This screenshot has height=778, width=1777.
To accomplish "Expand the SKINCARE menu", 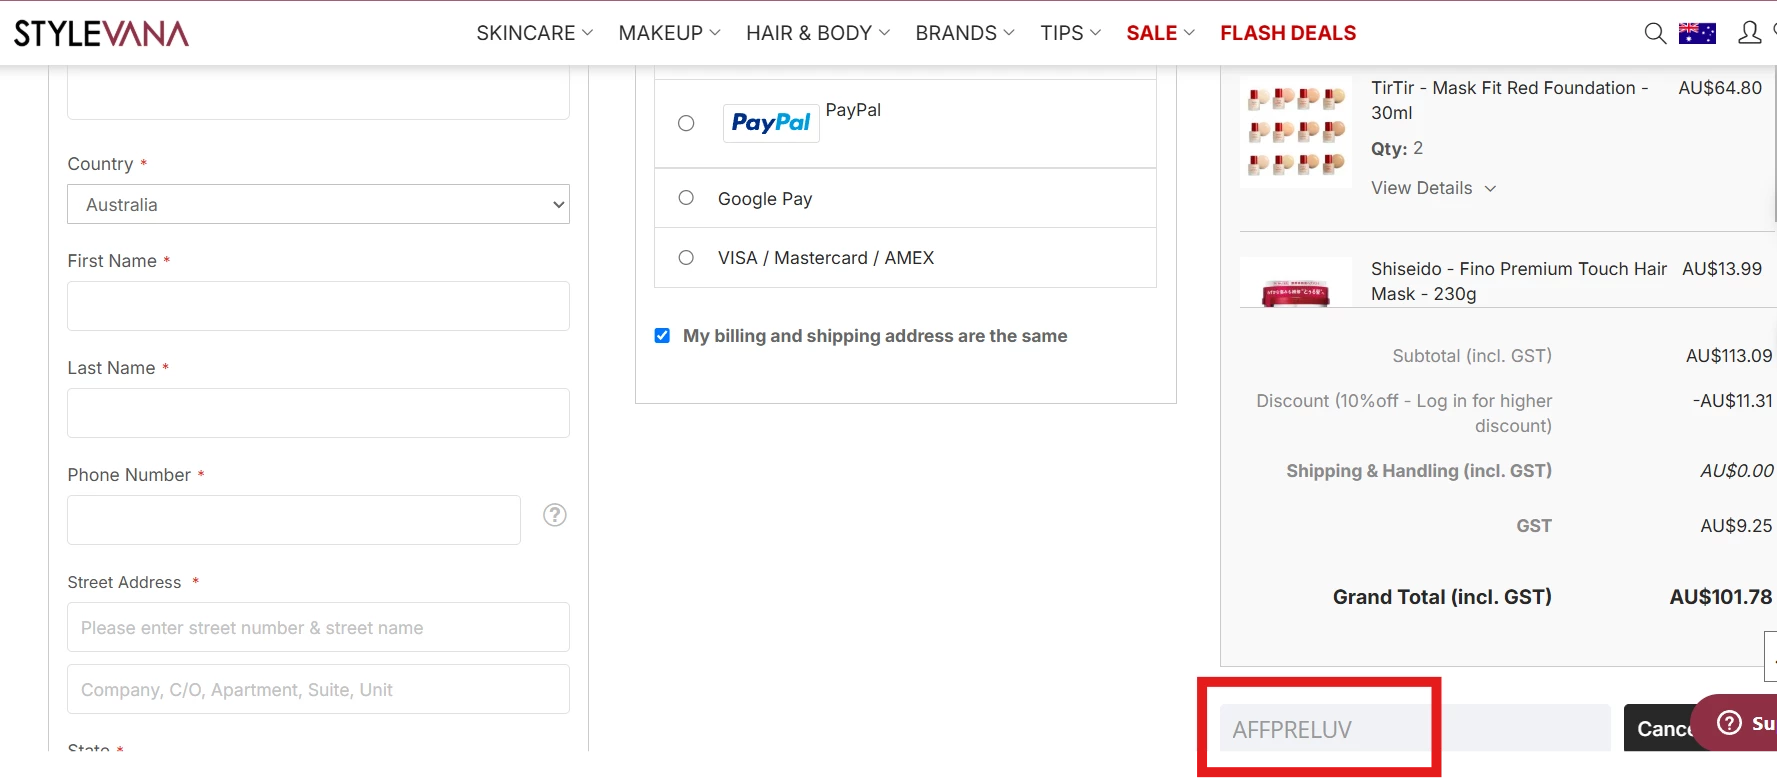I will (x=535, y=33).
